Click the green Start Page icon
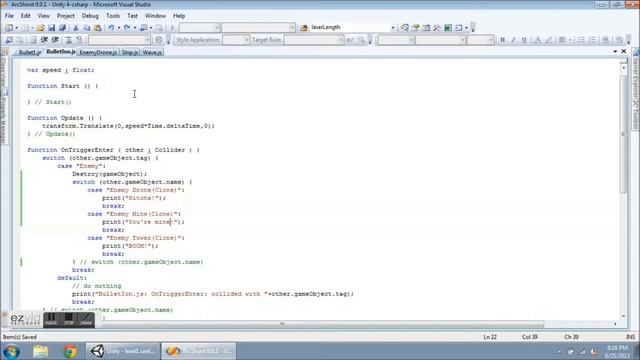640x360 pixels. click(448, 28)
